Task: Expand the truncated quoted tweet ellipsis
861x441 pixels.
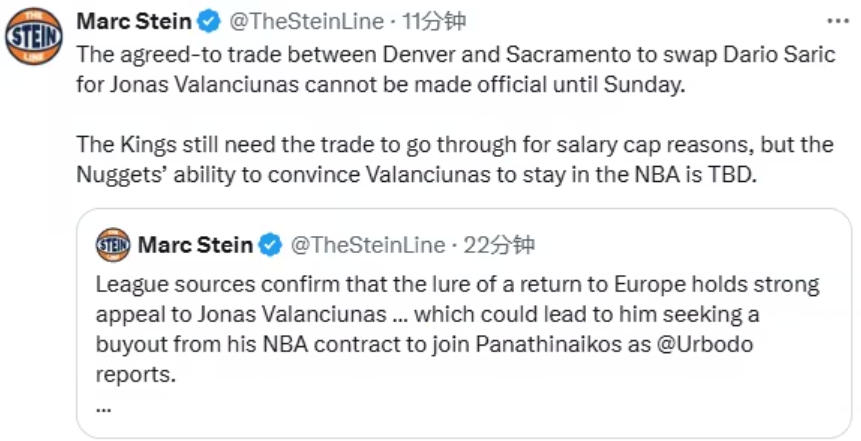Action: point(104,408)
